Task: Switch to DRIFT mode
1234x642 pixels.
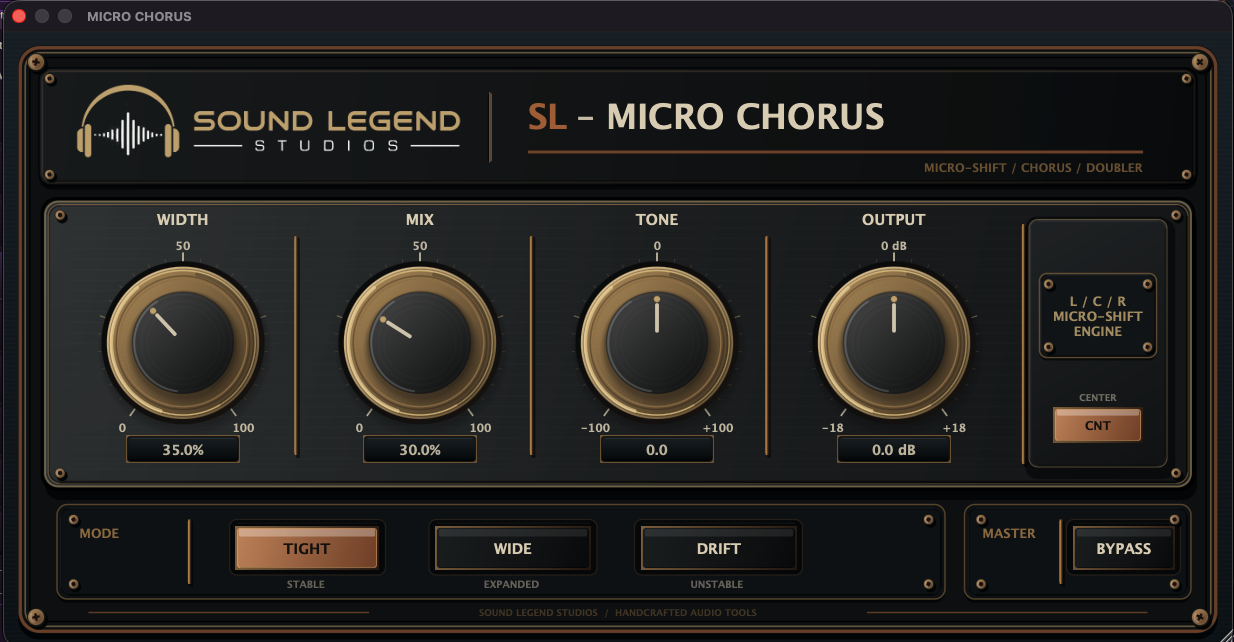Action: click(718, 548)
